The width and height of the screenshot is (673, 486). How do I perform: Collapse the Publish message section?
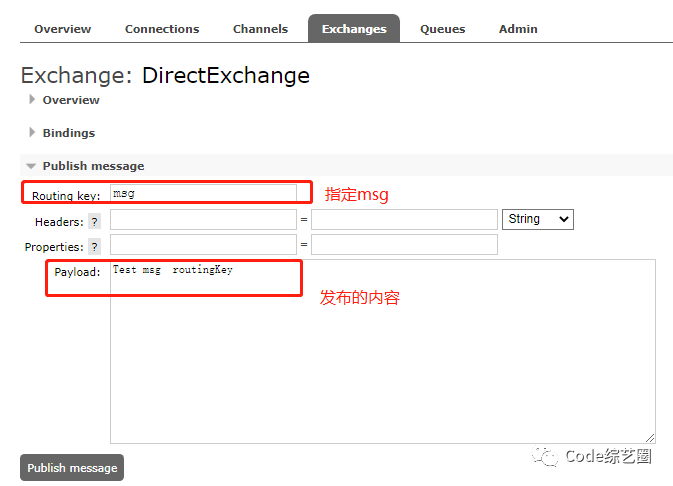coord(31,166)
